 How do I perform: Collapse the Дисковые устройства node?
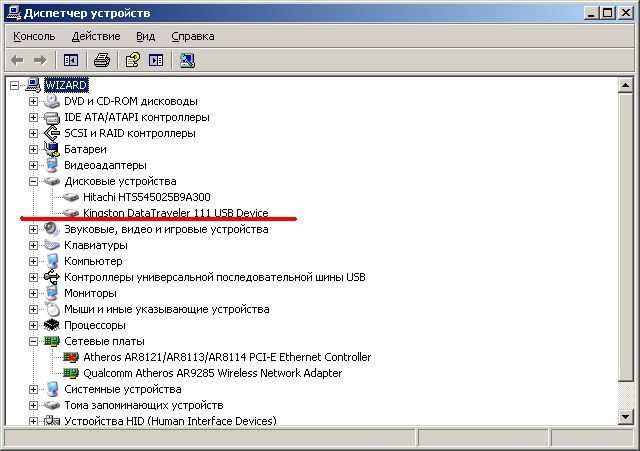pos(33,182)
